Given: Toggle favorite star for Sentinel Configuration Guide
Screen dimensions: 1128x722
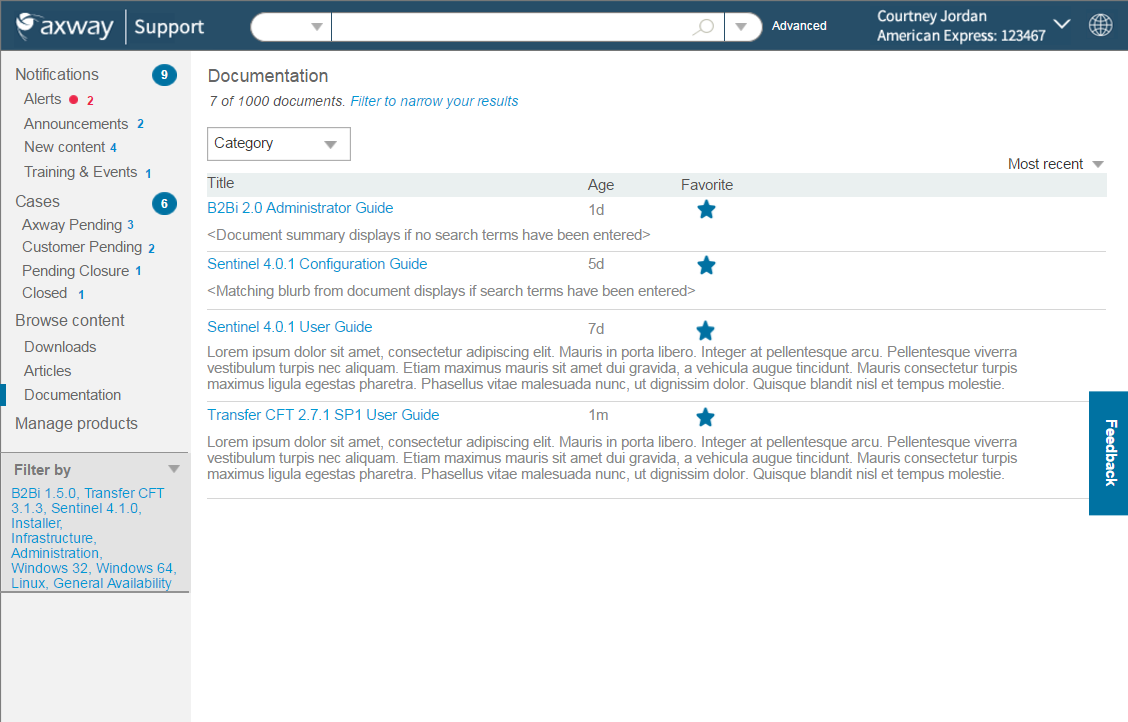Looking at the screenshot, I should pos(706,265).
